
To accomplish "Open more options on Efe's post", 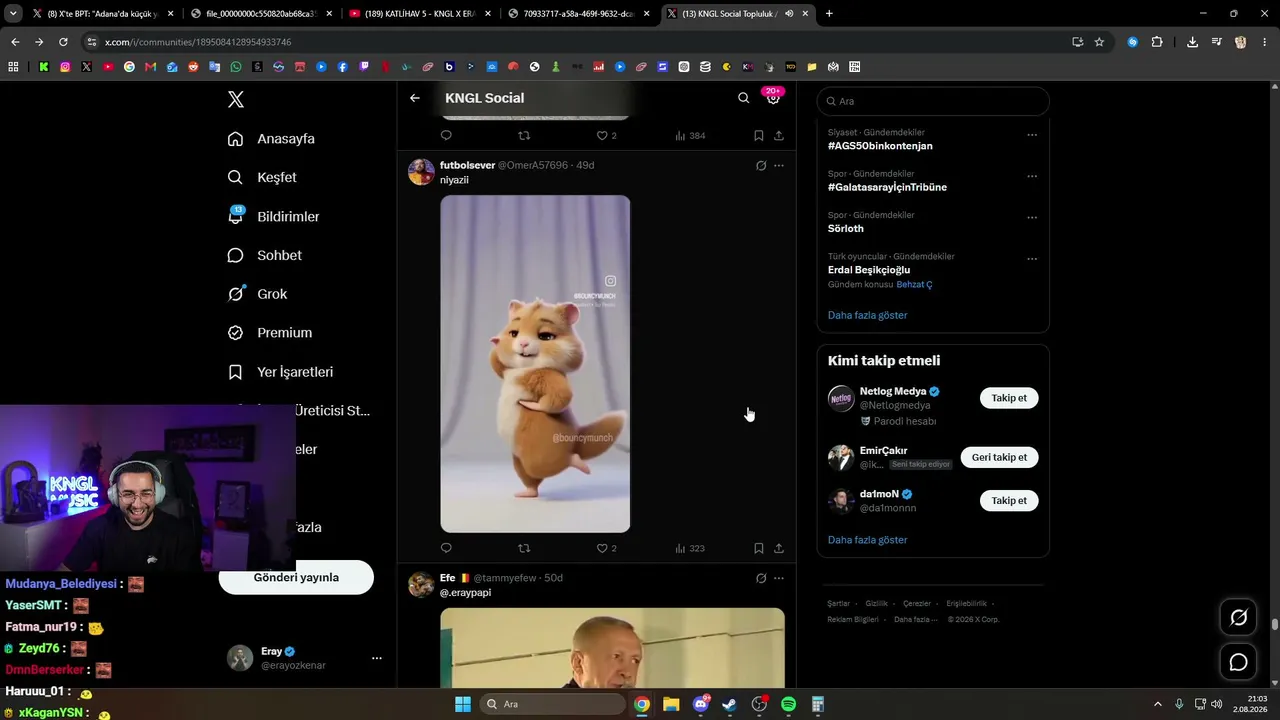I will (x=779, y=578).
